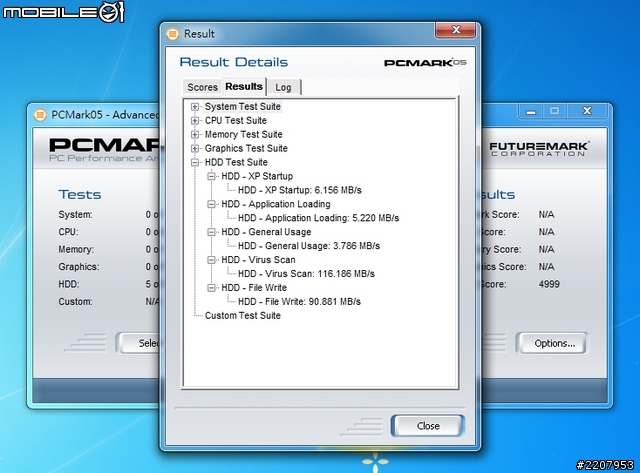Collapse the HDD - Virus Scan node
640x473 pixels.
coord(211,260)
